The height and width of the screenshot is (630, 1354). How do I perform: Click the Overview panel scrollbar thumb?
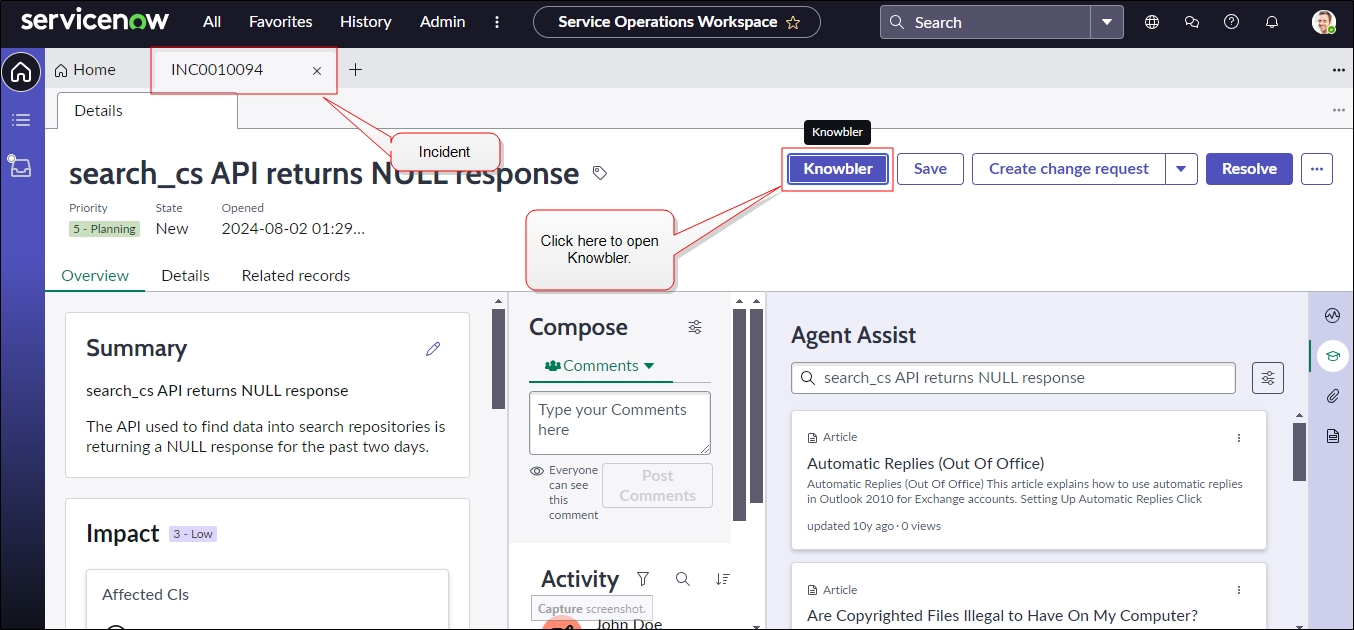click(x=498, y=359)
